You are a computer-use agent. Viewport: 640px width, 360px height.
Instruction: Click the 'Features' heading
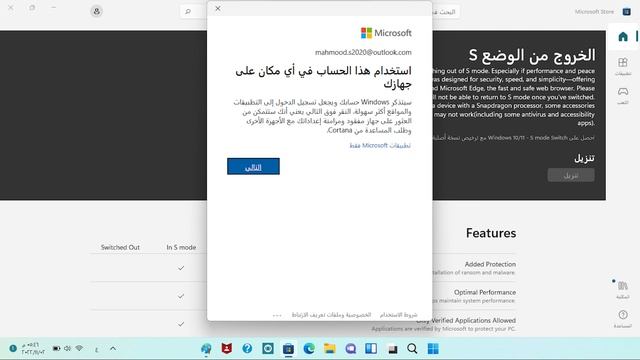(491, 233)
